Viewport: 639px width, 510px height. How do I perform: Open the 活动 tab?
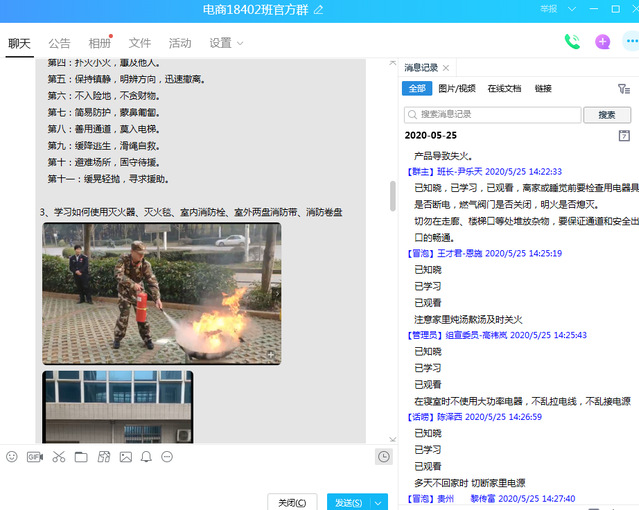180,43
